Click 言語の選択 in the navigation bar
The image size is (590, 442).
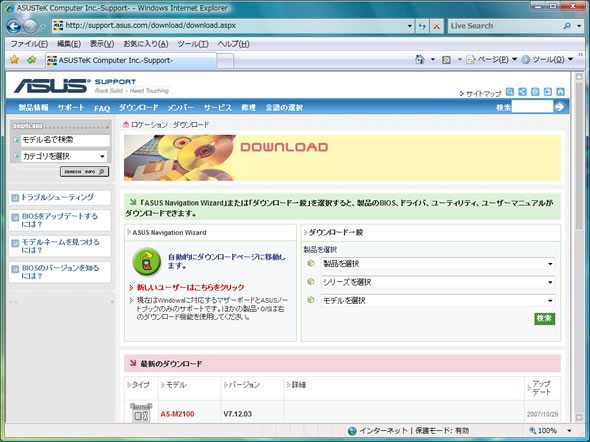(x=284, y=108)
